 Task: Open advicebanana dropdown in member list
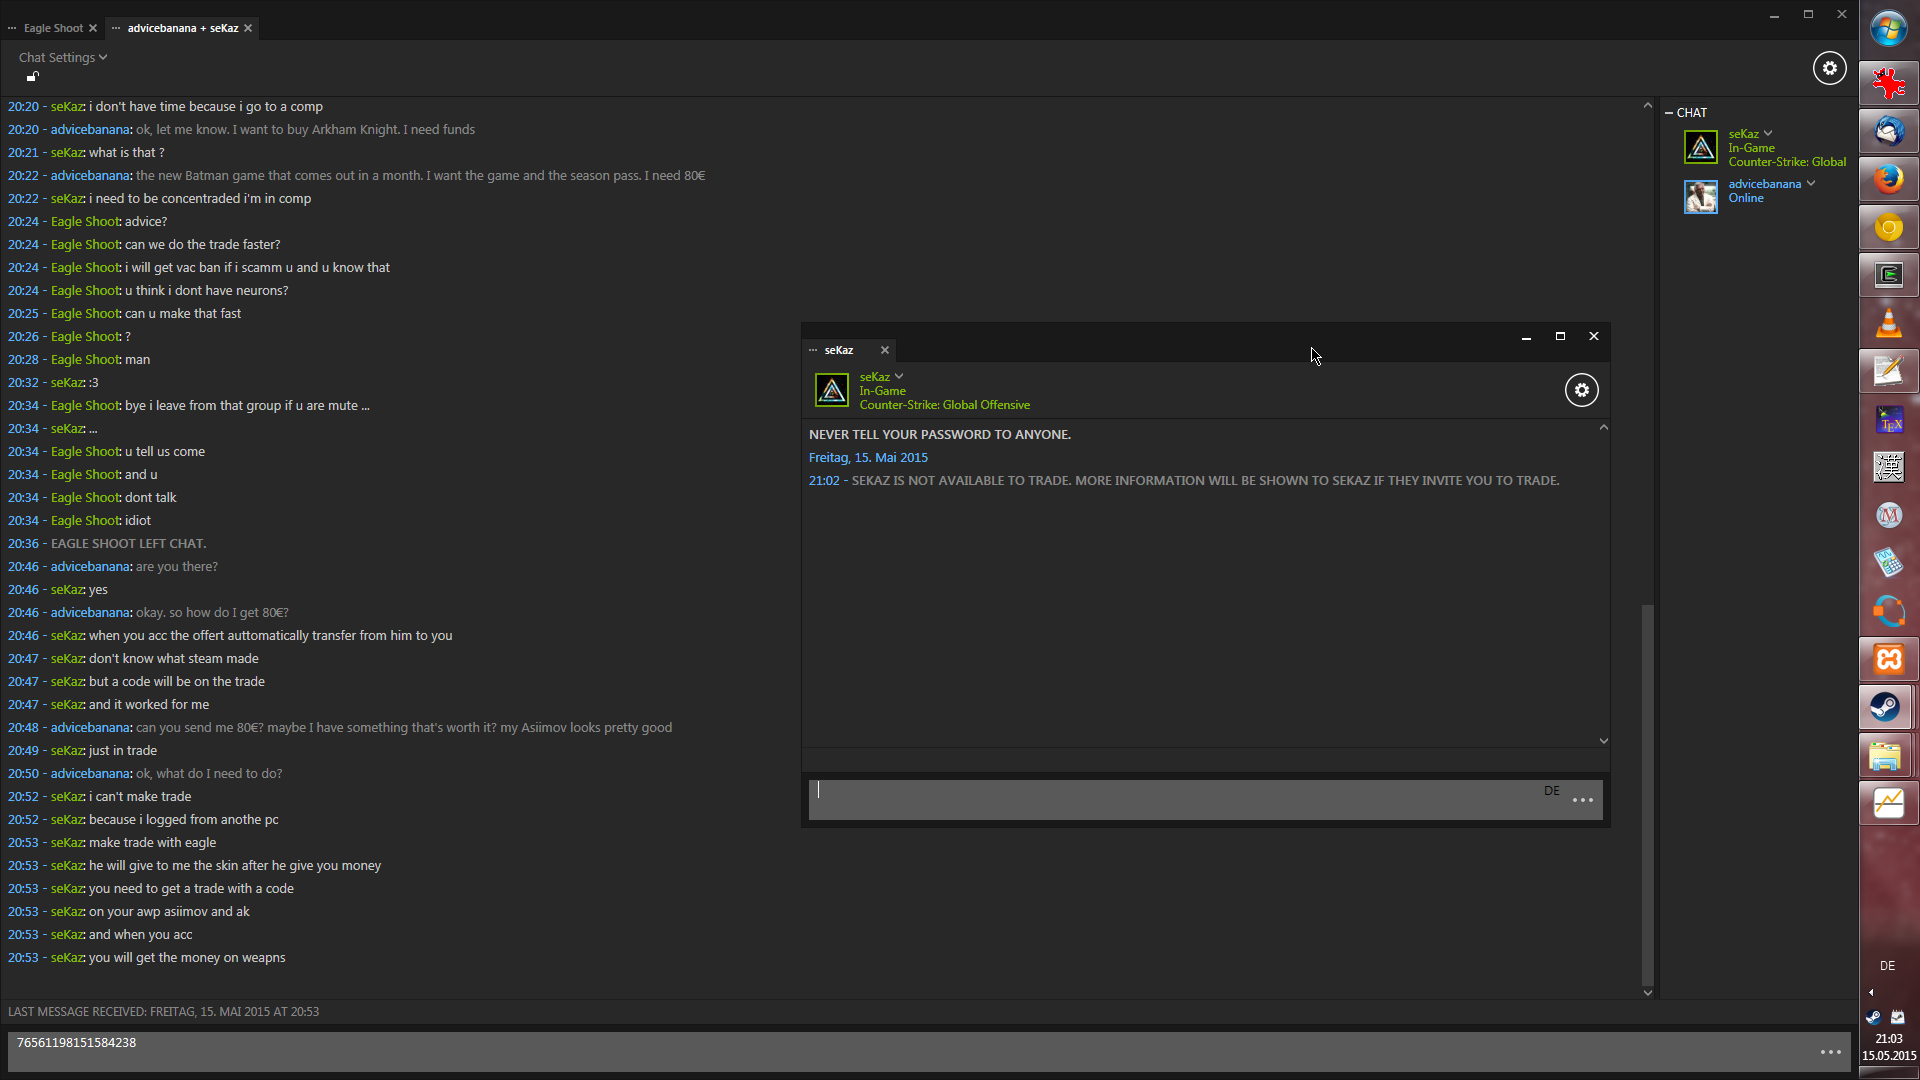point(1811,184)
